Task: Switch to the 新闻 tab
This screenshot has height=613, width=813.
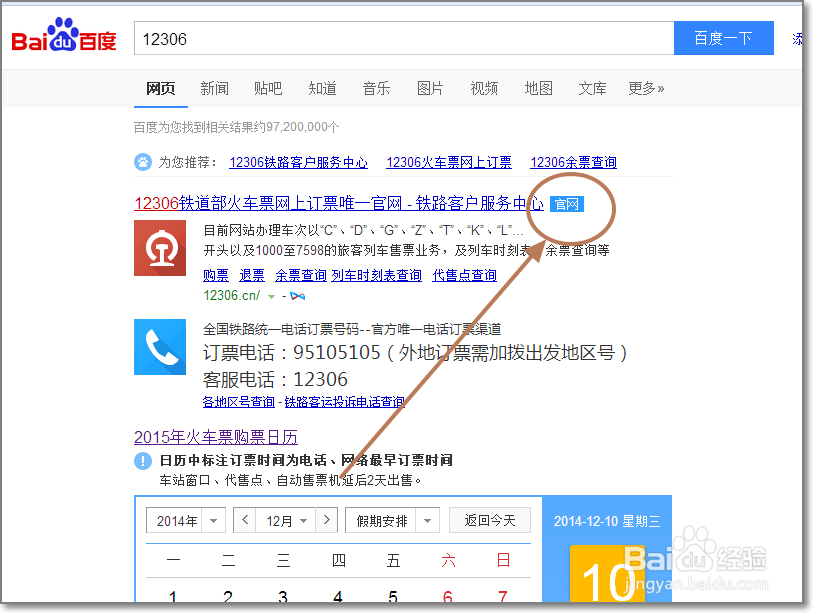Action: coord(214,88)
